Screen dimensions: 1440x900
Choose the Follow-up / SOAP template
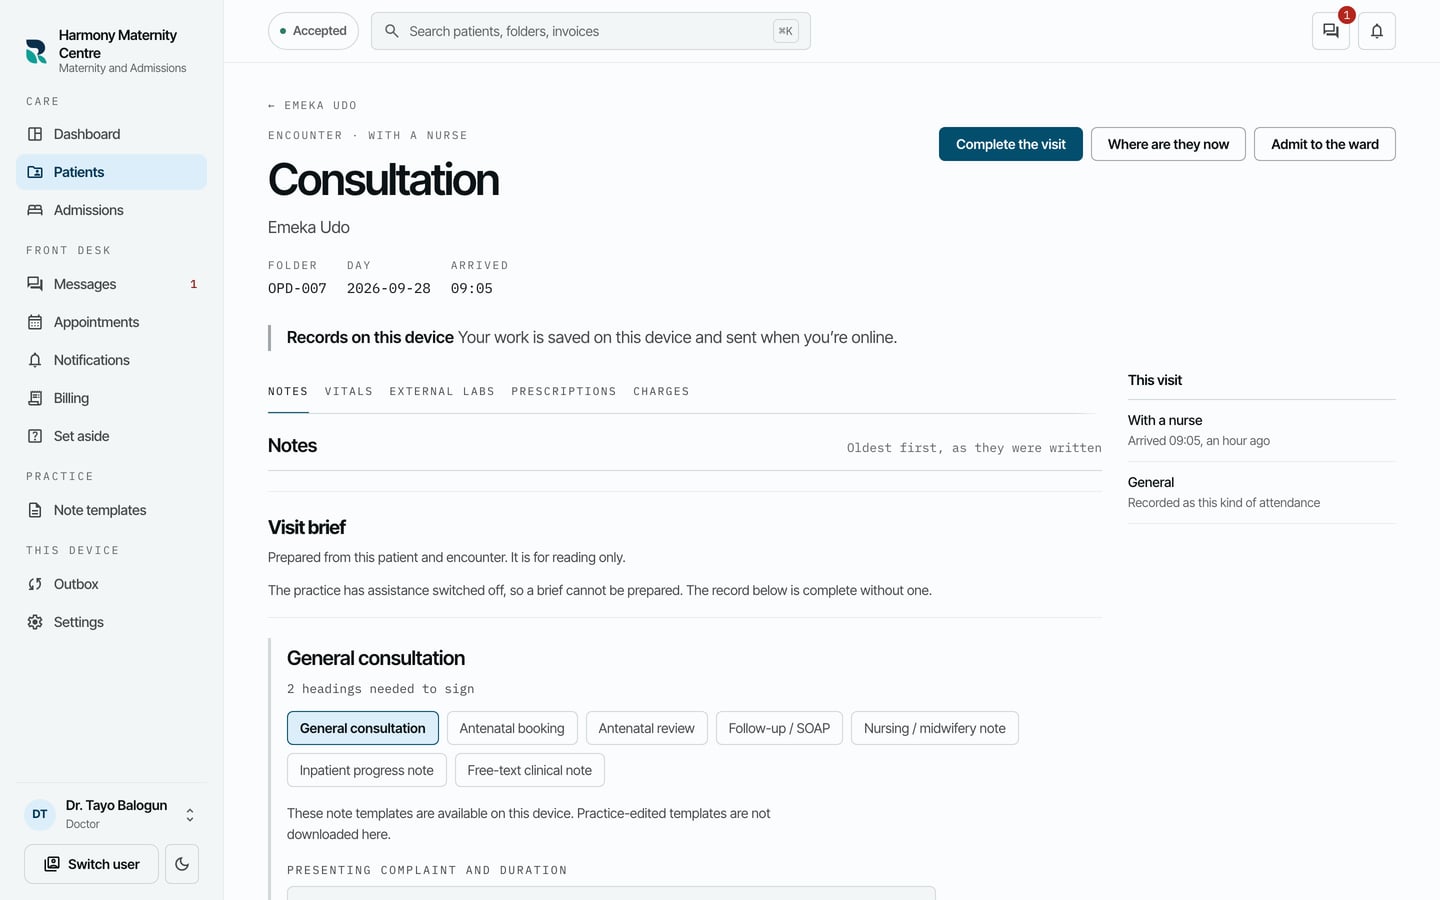pos(779,728)
